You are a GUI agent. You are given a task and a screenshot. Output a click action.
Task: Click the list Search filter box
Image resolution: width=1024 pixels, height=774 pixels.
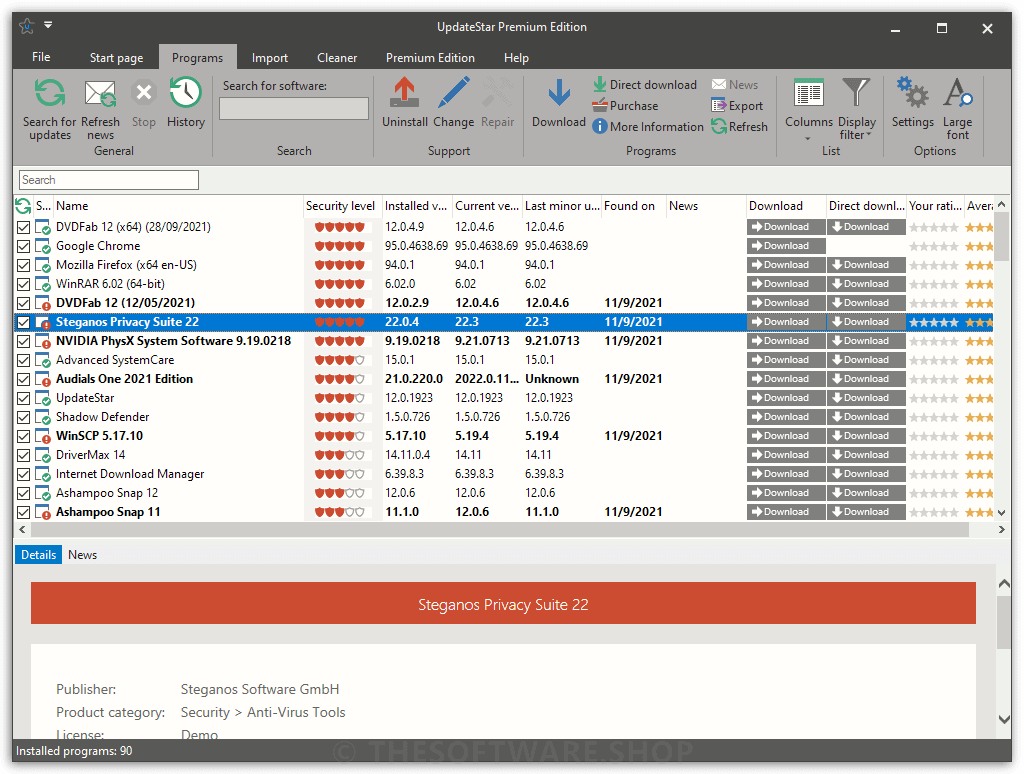point(108,180)
